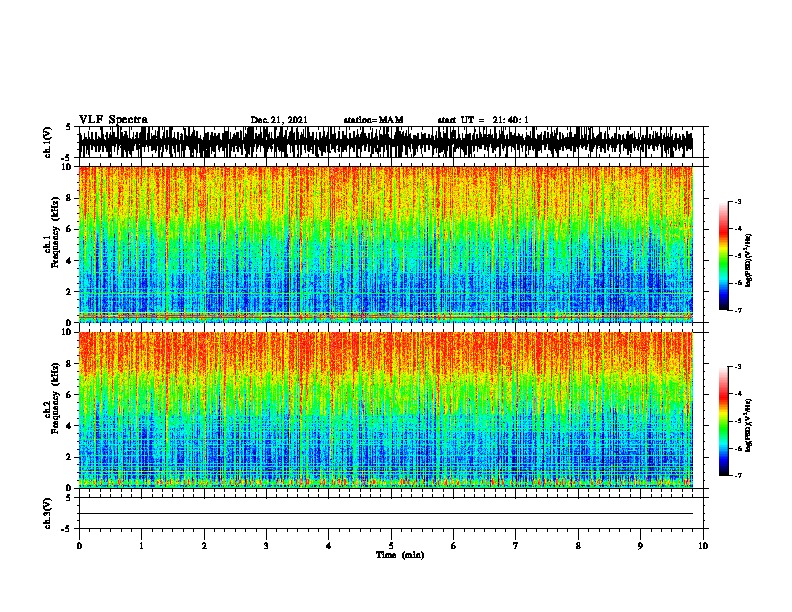The height and width of the screenshot is (612, 792).
Task: Click time axis tick label '10'
Action: tap(703, 546)
